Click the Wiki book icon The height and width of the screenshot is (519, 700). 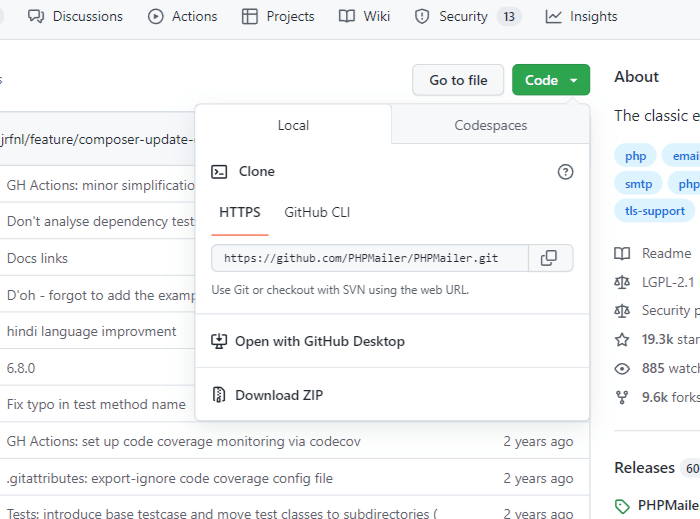346,17
